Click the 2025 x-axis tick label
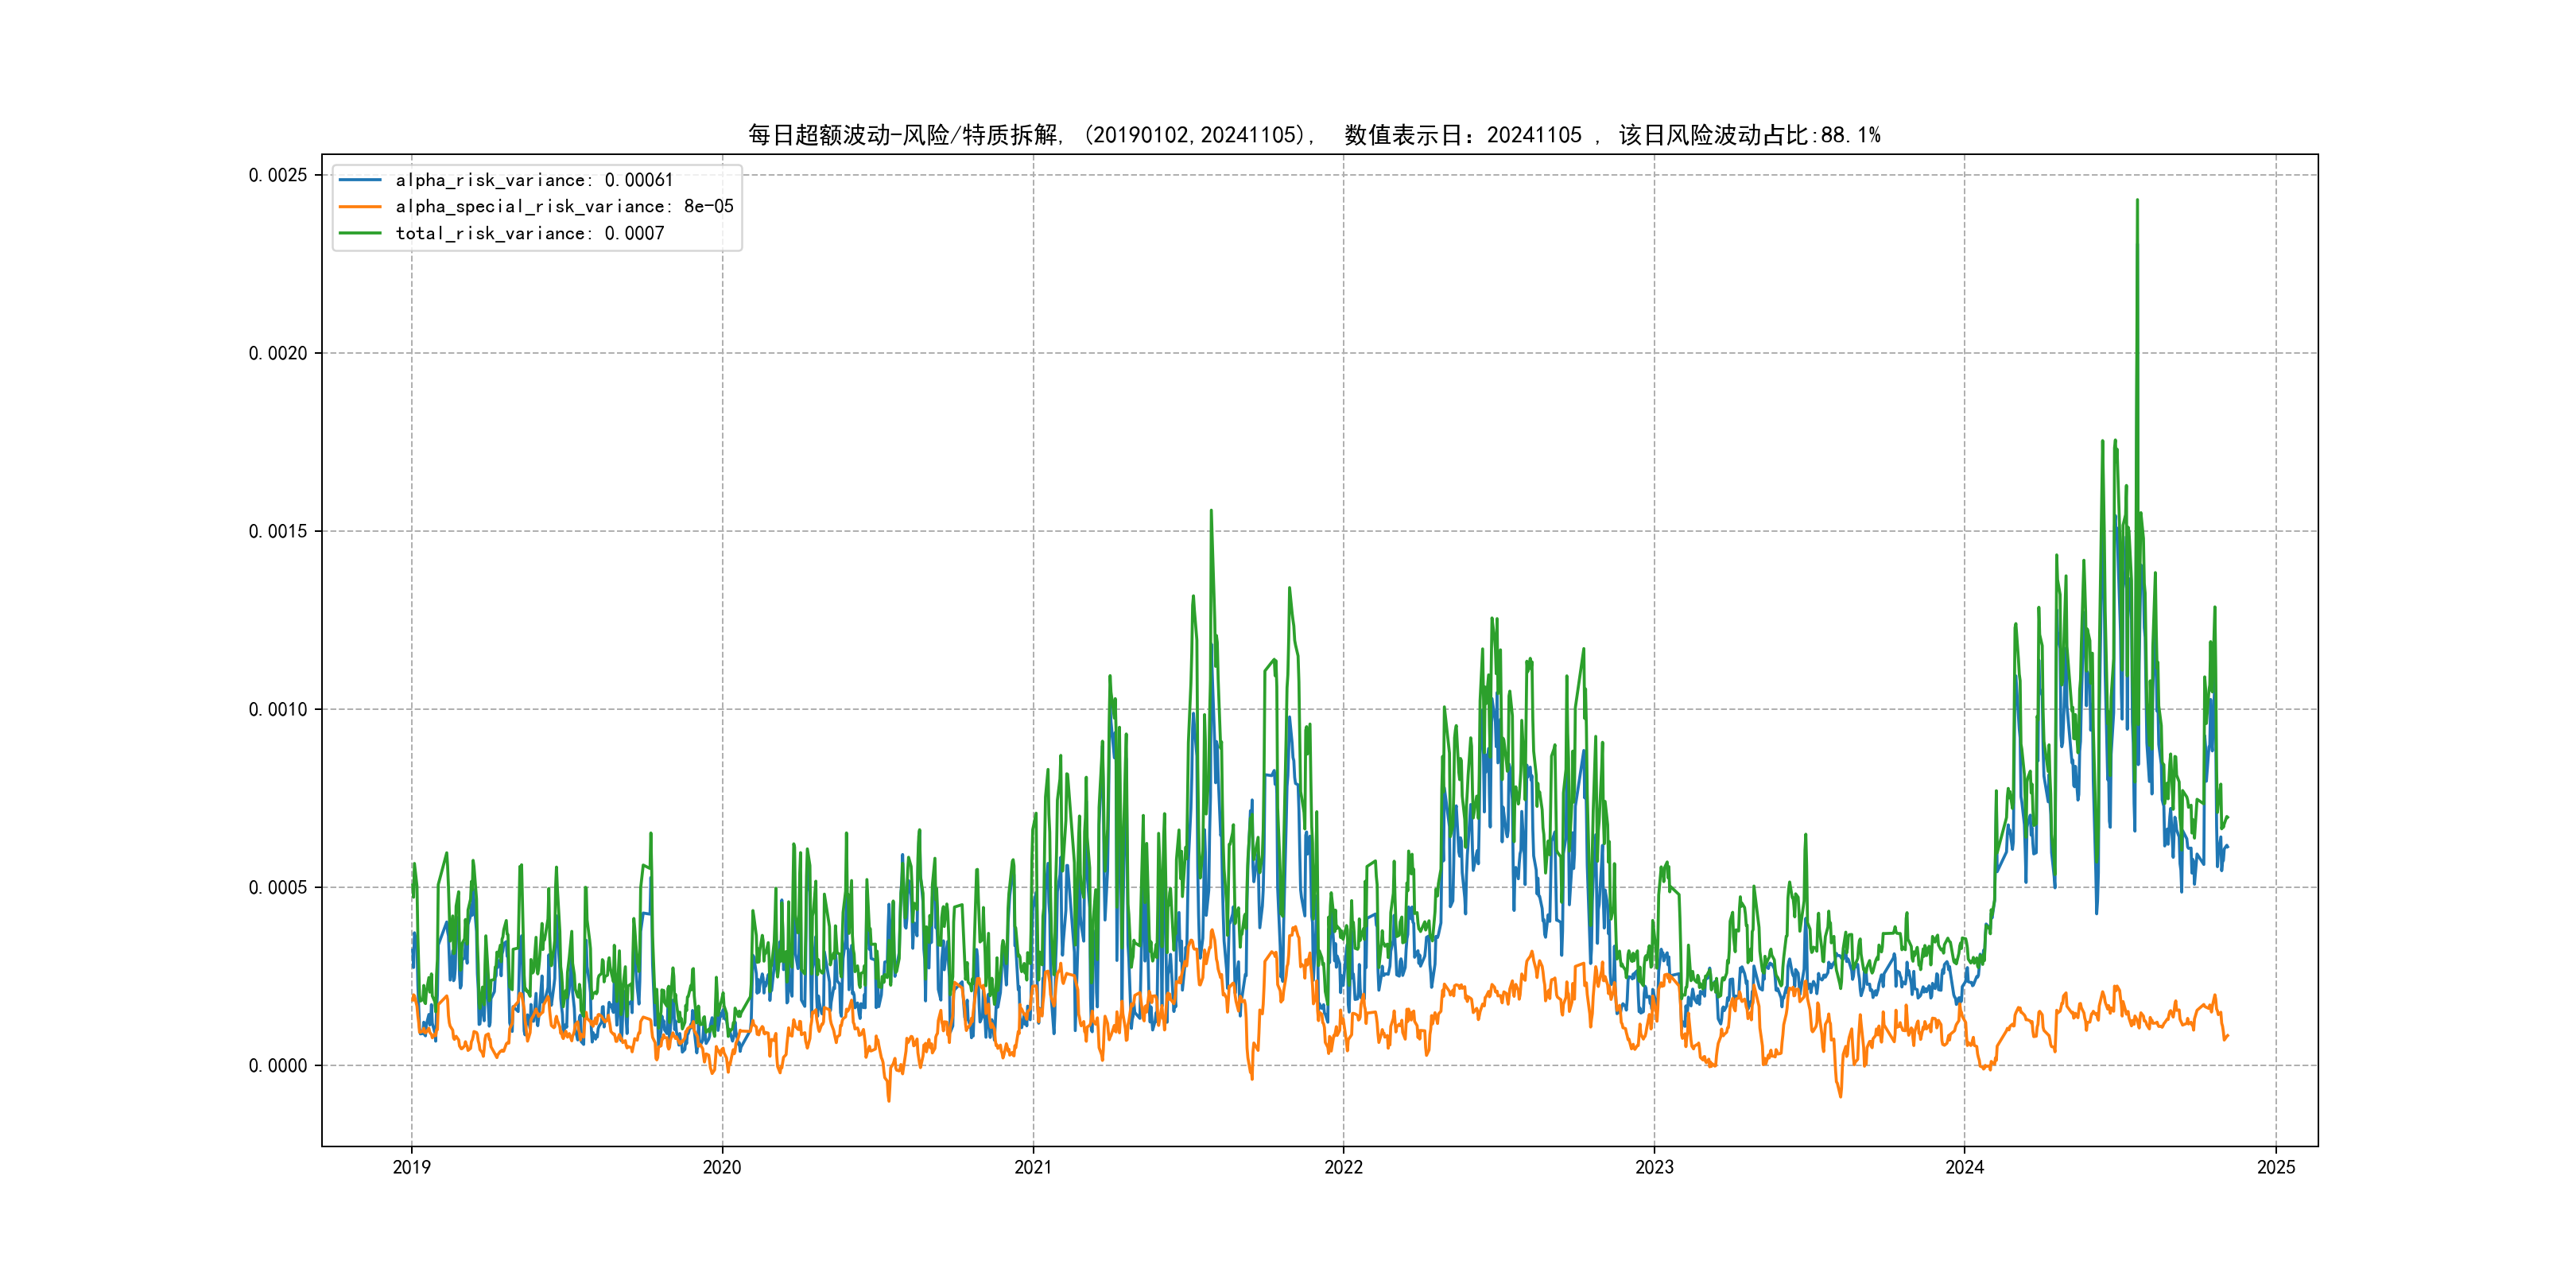 point(2276,1167)
